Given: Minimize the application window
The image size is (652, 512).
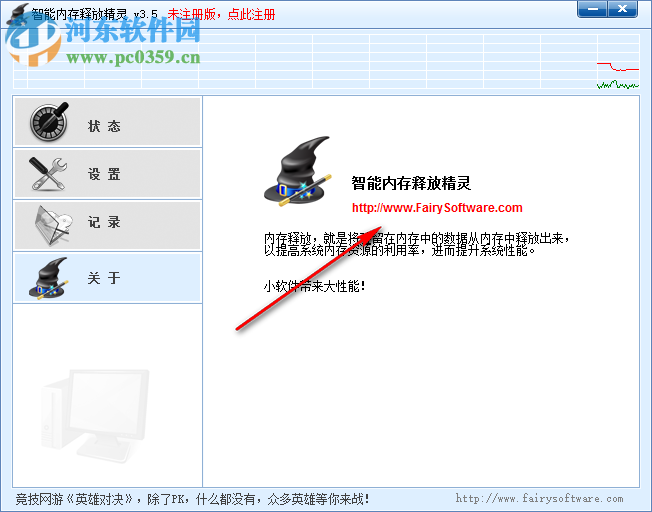Looking at the screenshot, I should (592, 9).
